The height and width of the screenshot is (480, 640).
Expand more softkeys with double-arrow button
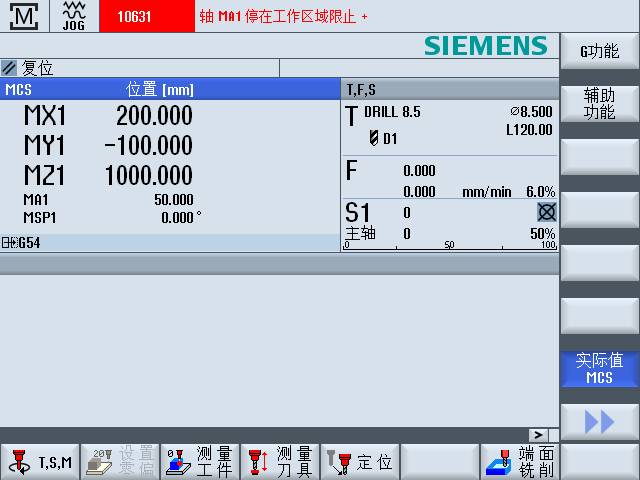click(599, 422)
